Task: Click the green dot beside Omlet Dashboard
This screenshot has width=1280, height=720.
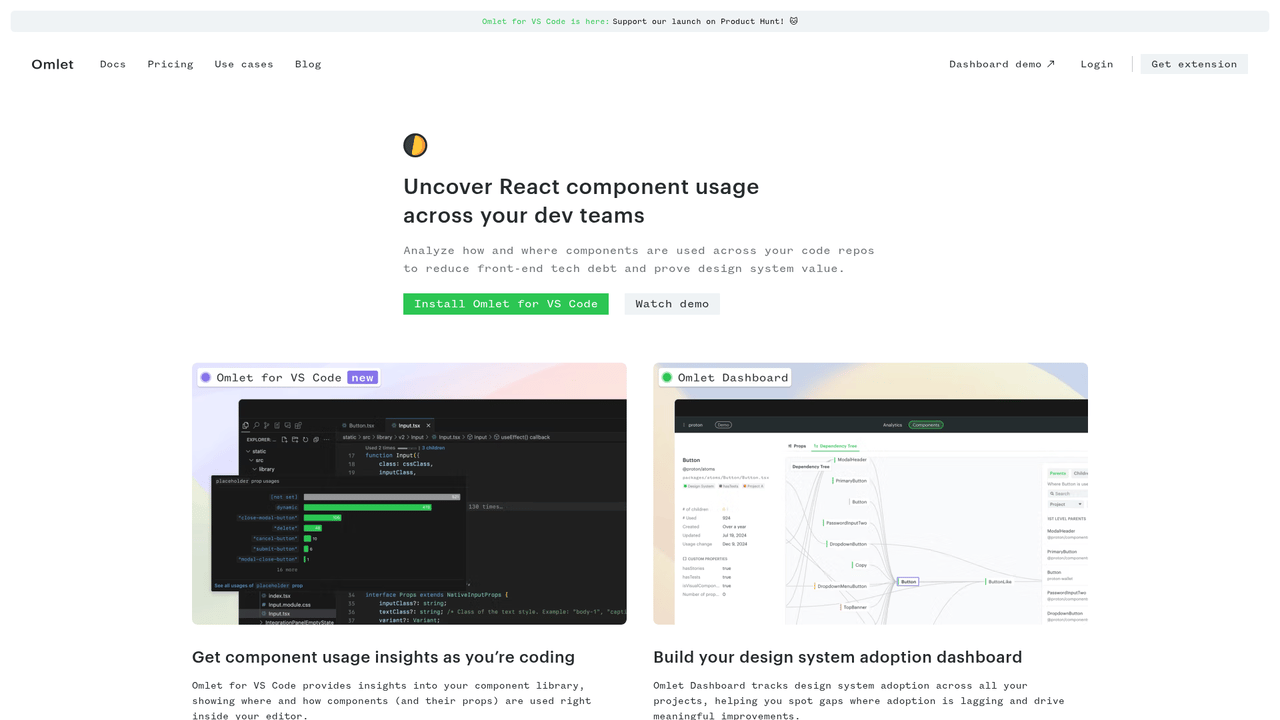Action: click(667, 378)
